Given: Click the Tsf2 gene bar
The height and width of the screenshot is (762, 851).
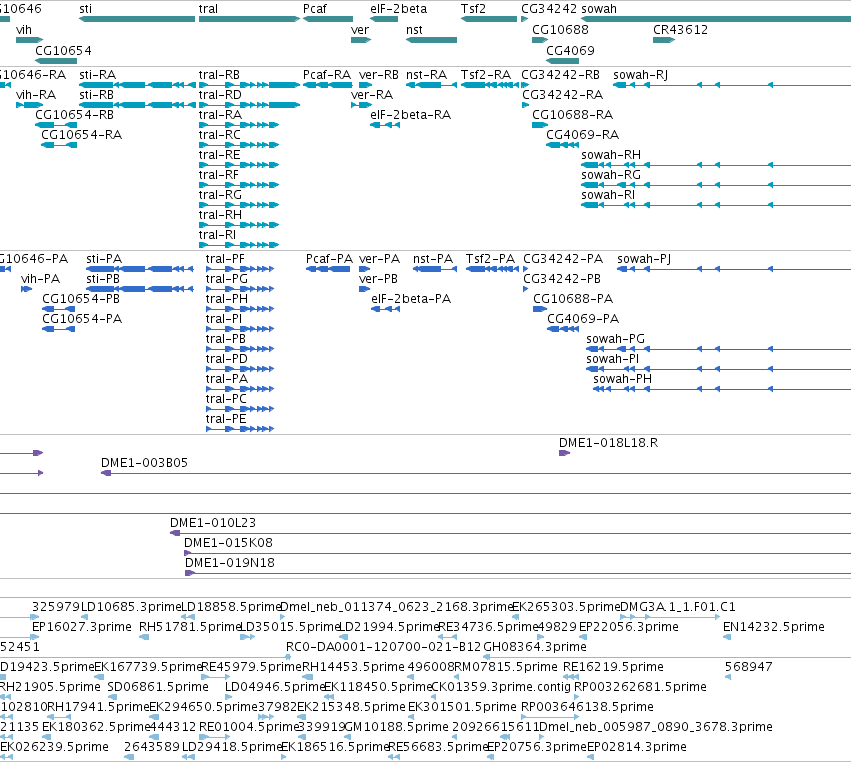Looking at the screenshot, I should tap(489, 19).
